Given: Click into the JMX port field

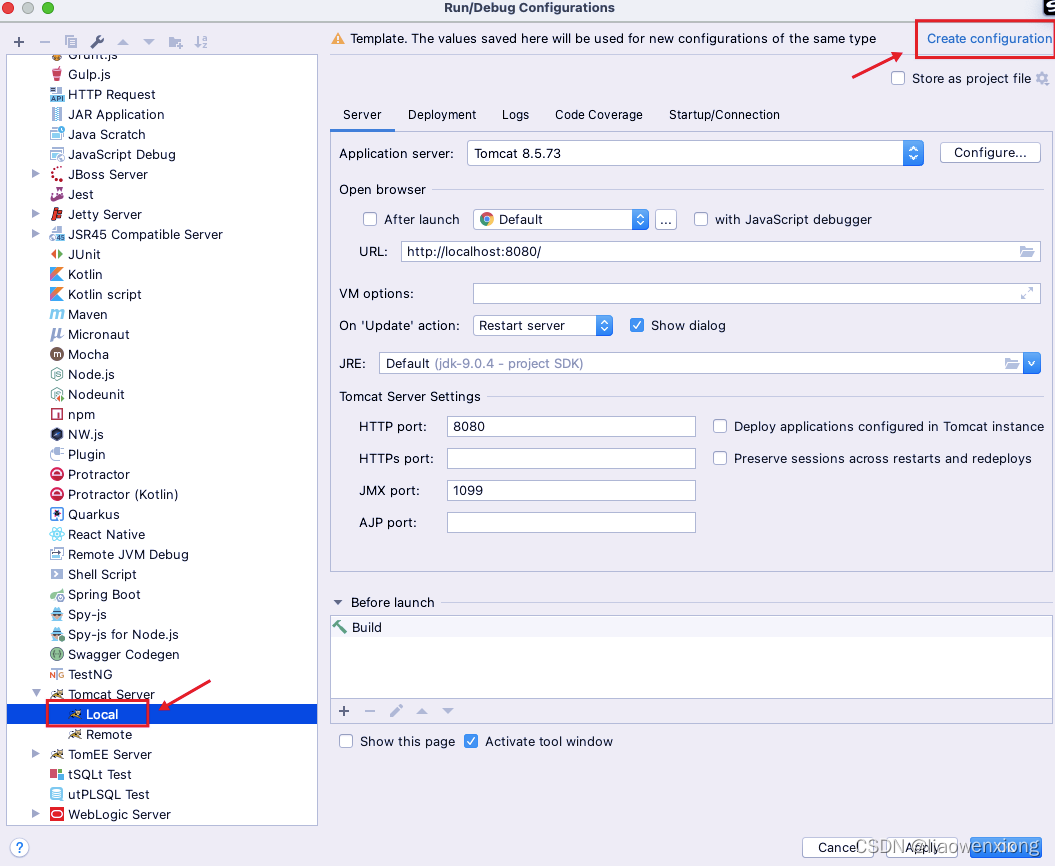Looking at the screenshot, I should (571, 491).
